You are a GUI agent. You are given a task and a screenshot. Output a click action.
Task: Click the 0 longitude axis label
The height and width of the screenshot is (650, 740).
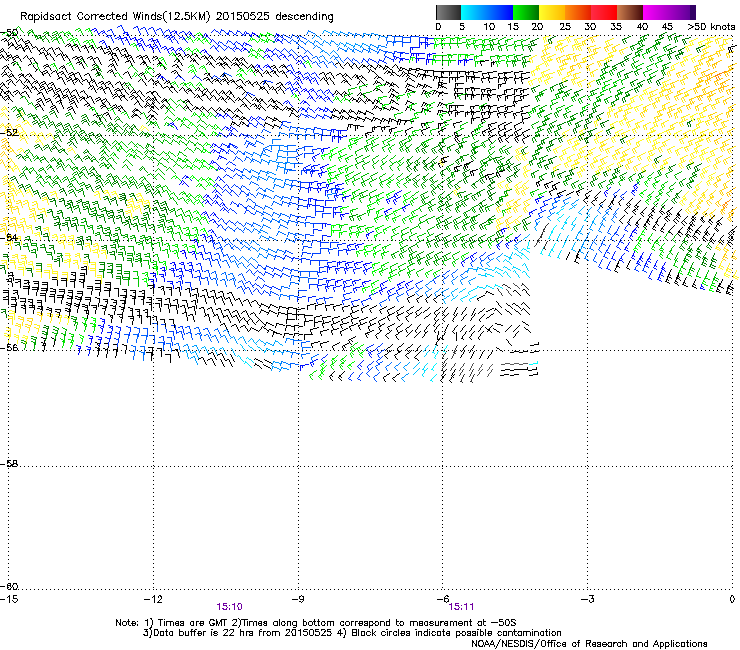(732, 599)
